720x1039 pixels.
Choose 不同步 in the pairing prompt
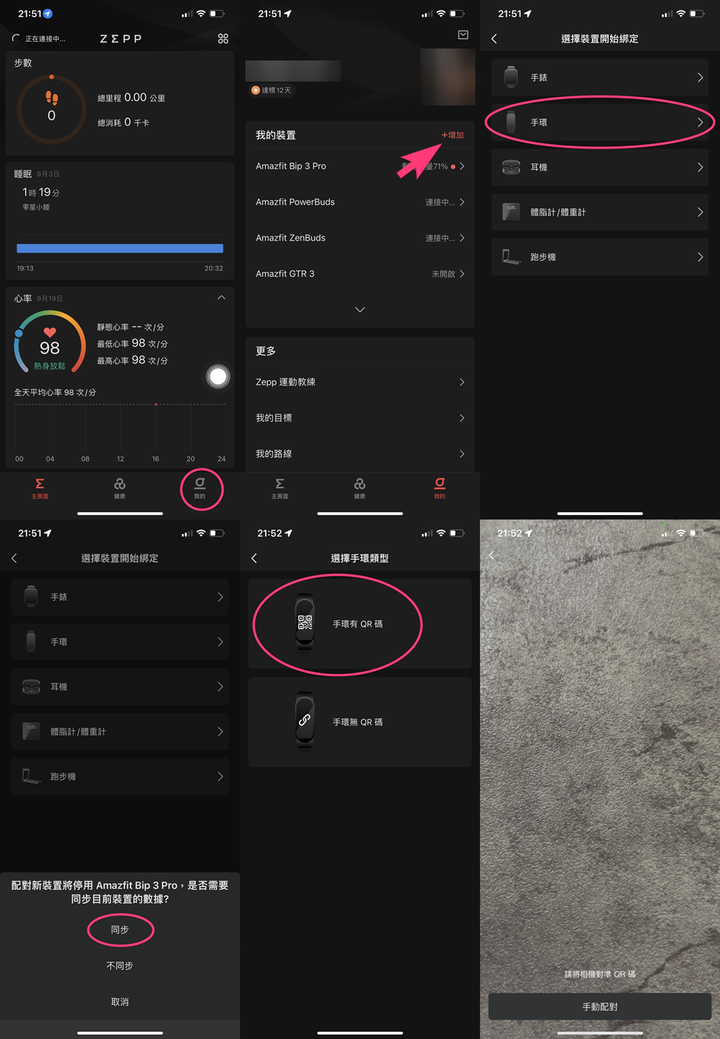[120, 965]
